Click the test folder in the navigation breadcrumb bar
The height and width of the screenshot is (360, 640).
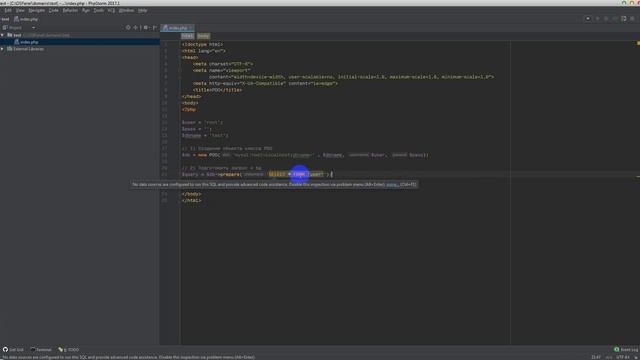[5, 19]
